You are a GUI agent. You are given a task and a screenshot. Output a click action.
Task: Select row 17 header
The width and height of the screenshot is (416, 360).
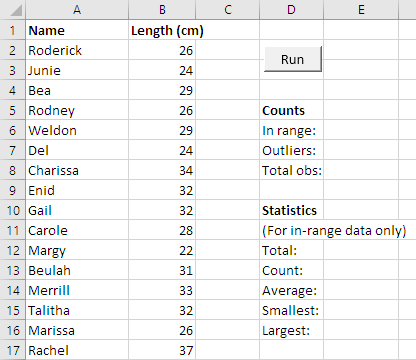13,350
